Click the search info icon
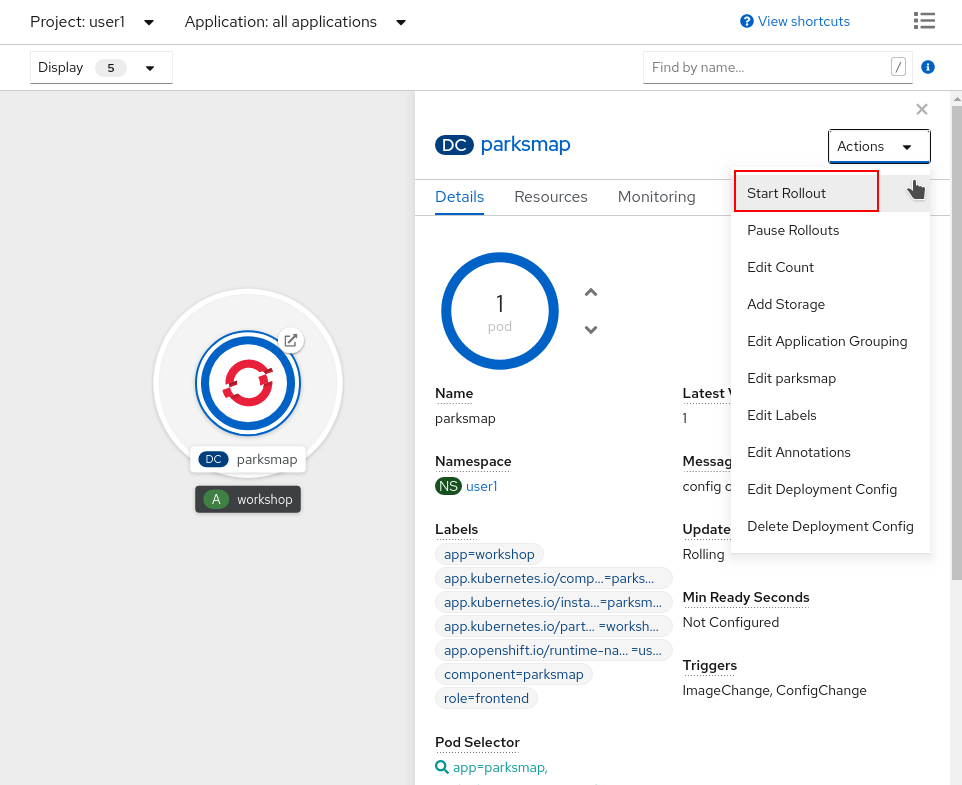This screenshot has height=785, width=962. pyautogui.click(x=927, y=67)
